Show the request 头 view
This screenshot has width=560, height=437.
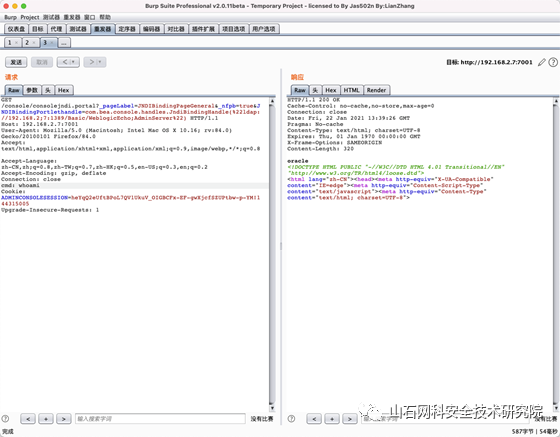coord(48,90)
